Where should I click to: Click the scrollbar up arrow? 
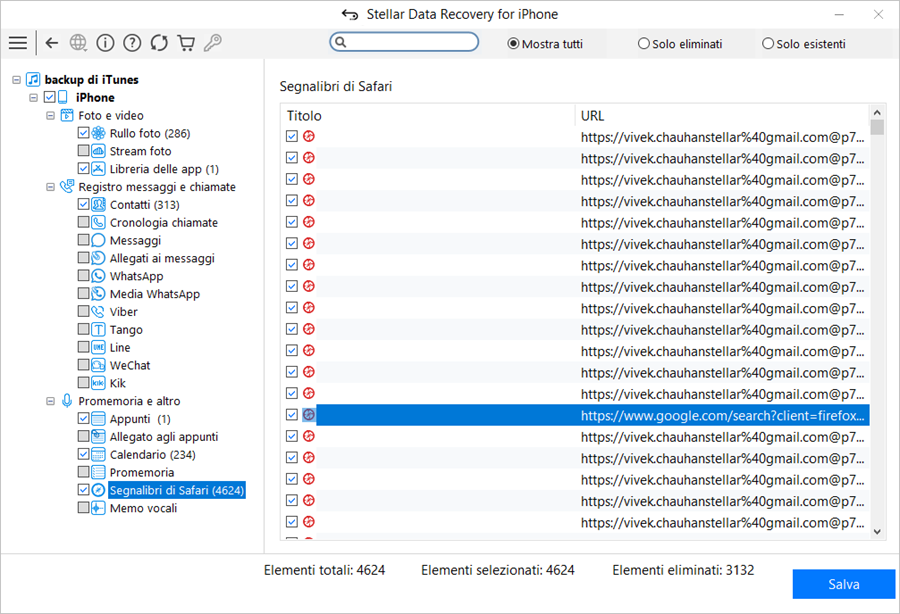tap(876, 112)
